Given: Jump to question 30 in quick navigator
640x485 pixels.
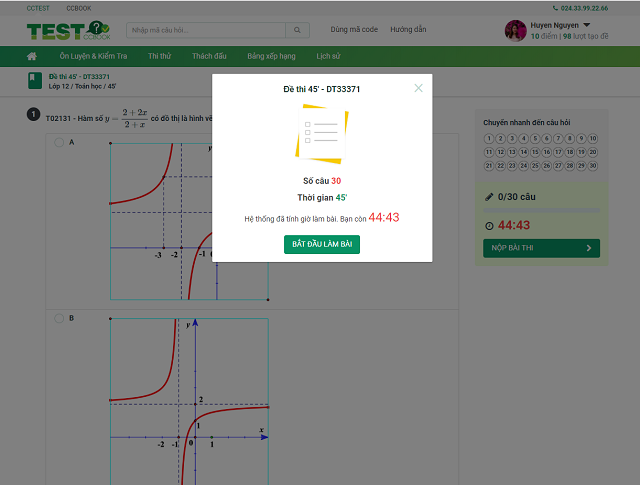Looking at the screenshot, I should (593, 165).
